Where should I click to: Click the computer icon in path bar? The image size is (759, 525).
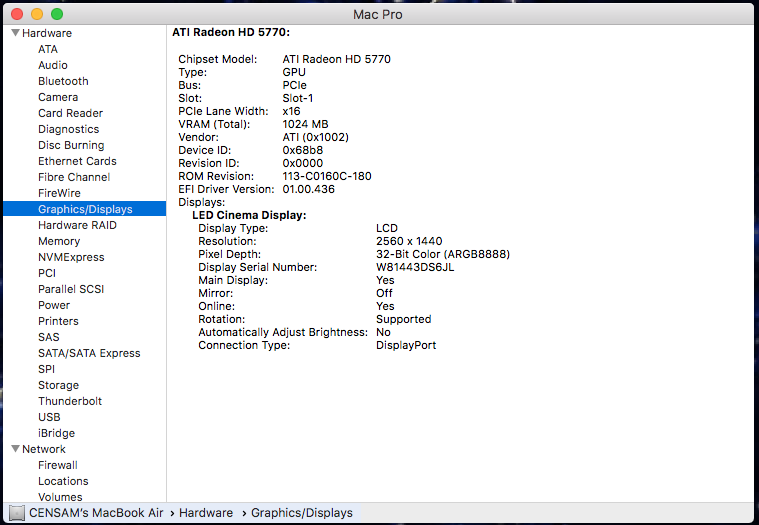[16, 513]
